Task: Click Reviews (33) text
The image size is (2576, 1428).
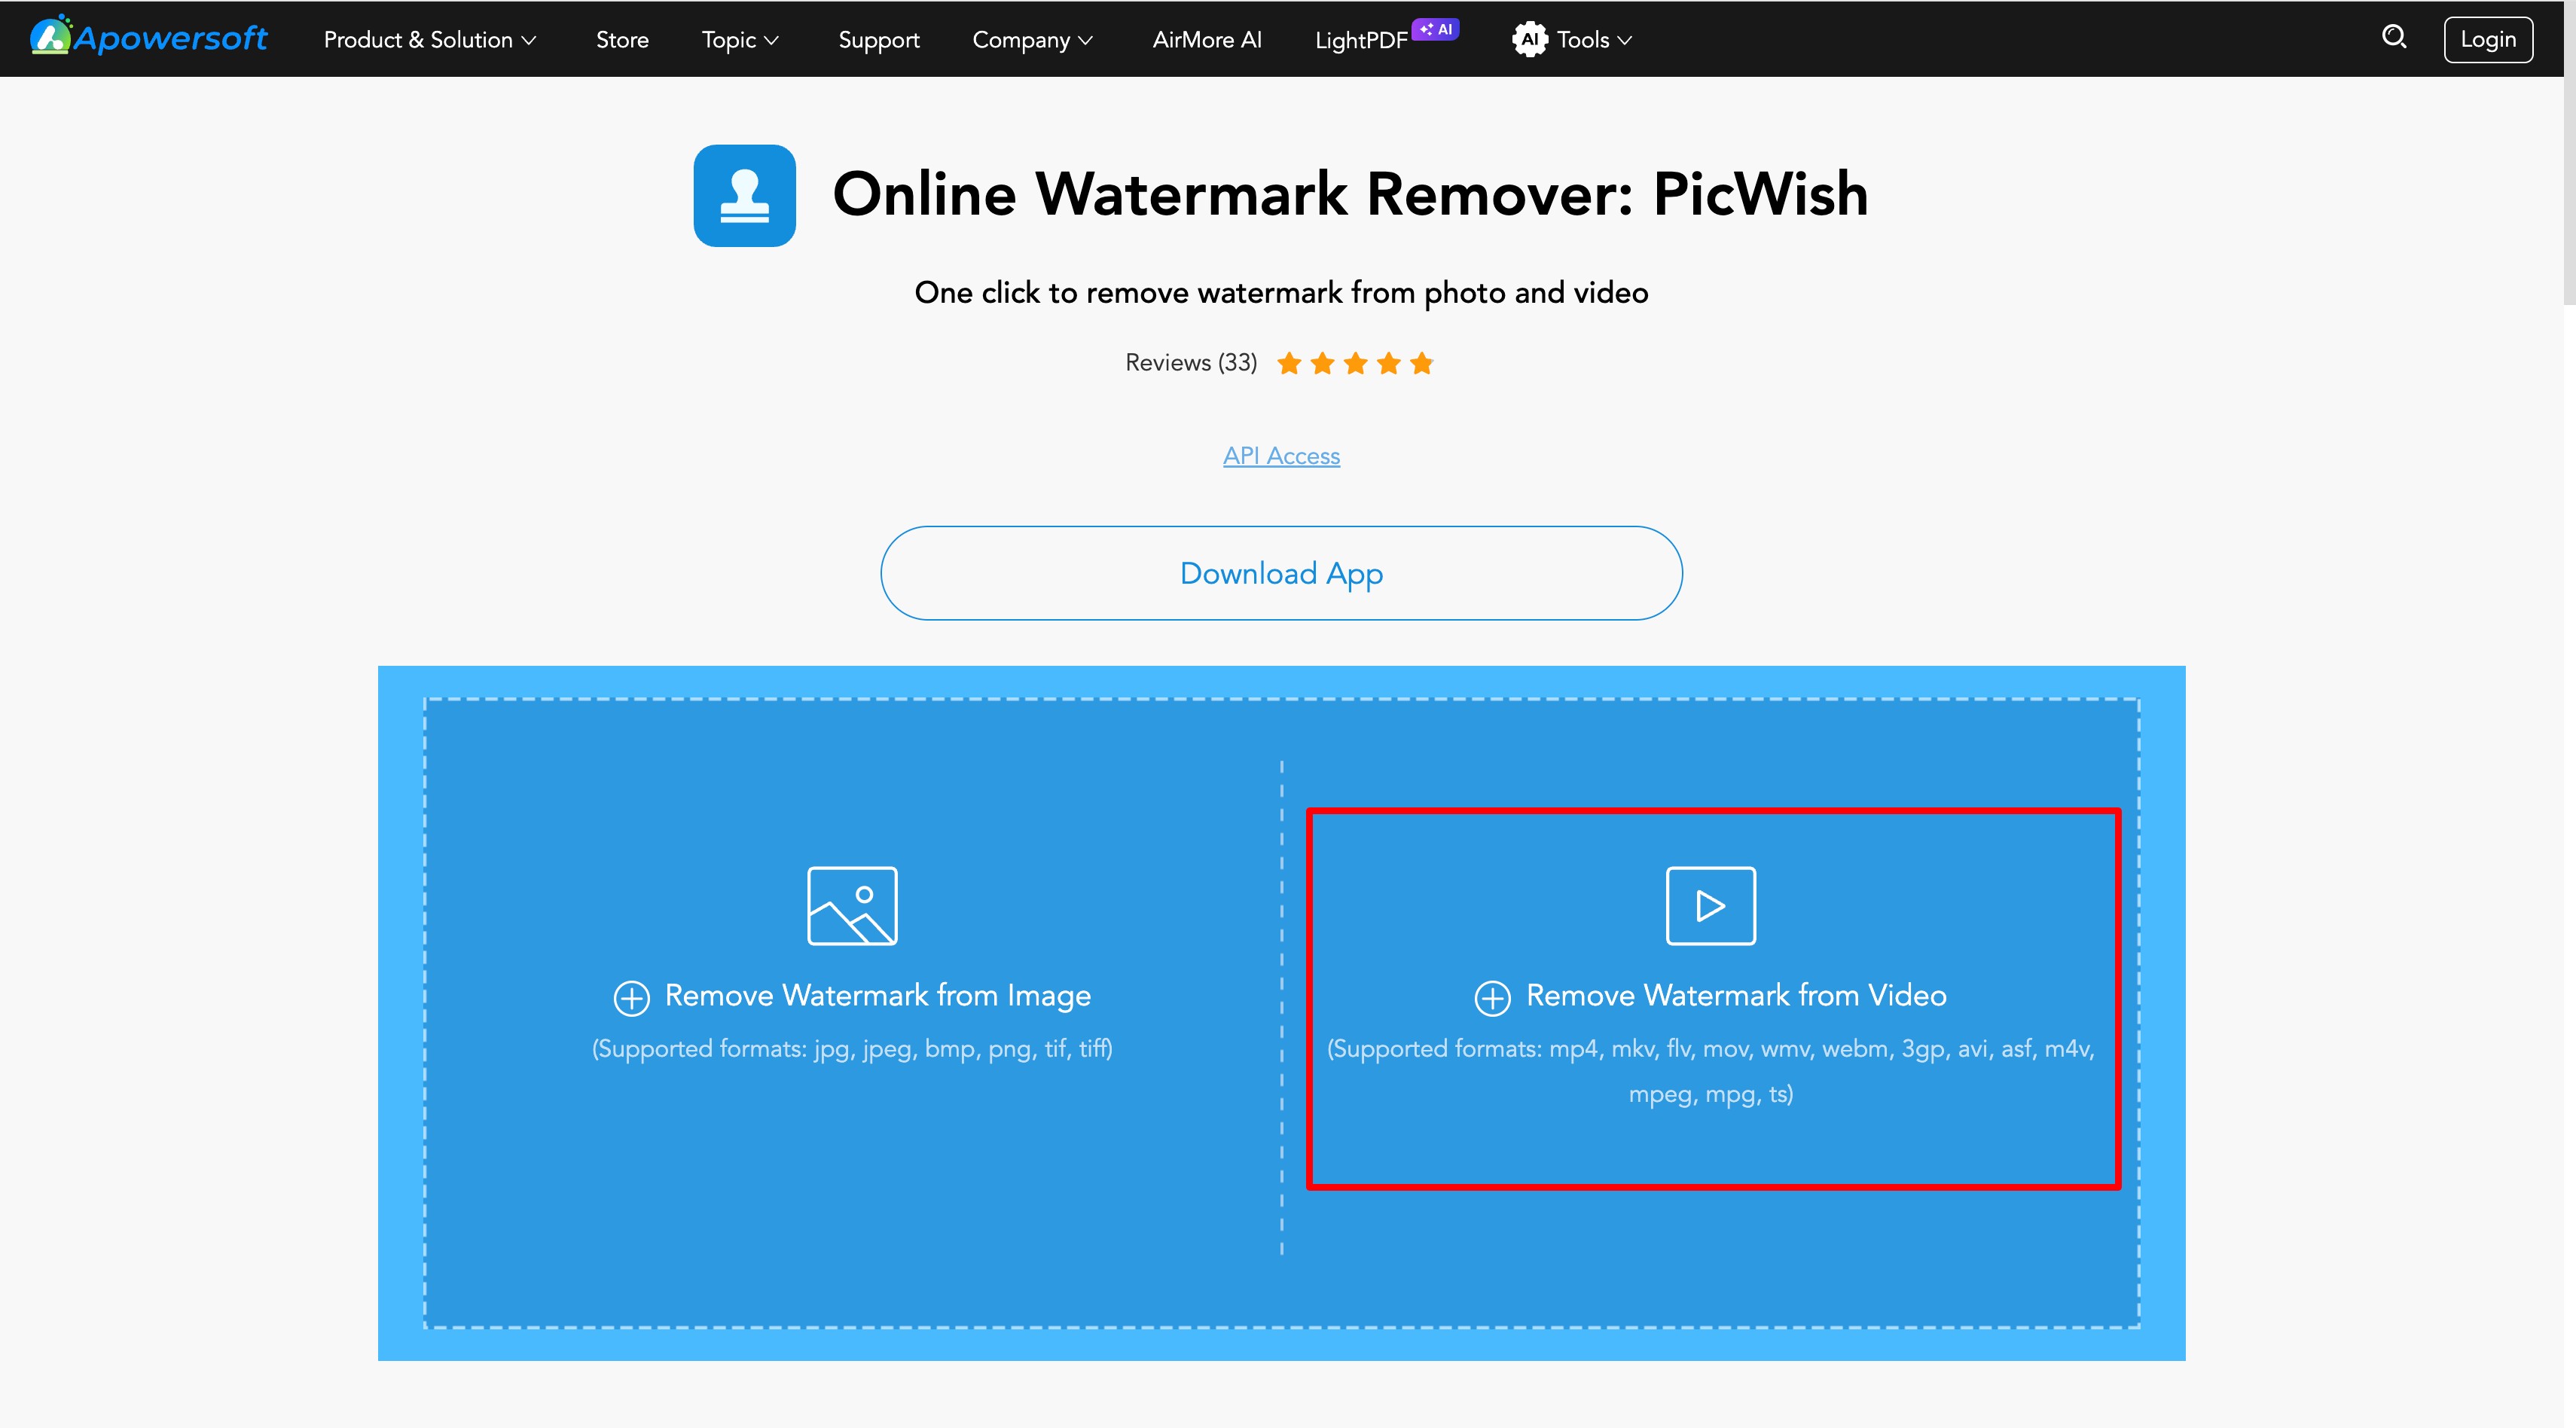Action: pyautogui.click(x=1191, y=362)
